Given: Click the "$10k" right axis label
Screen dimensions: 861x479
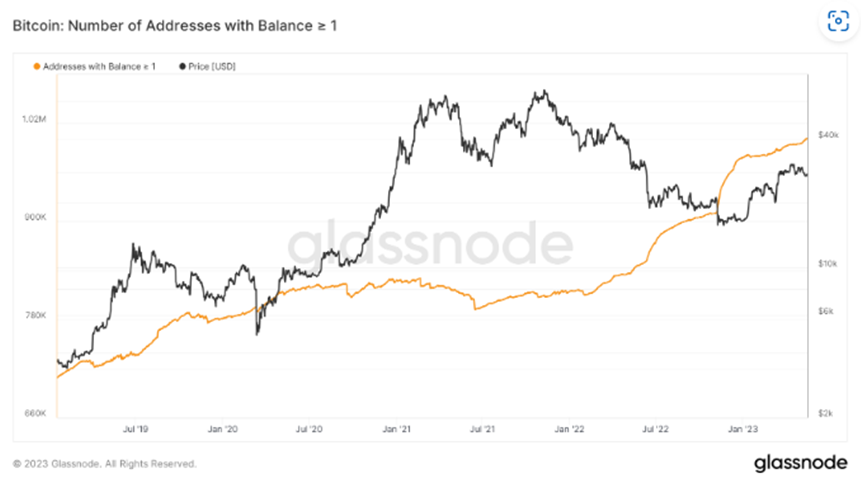Looking at the screenshot, I should [x=828, y=264].
